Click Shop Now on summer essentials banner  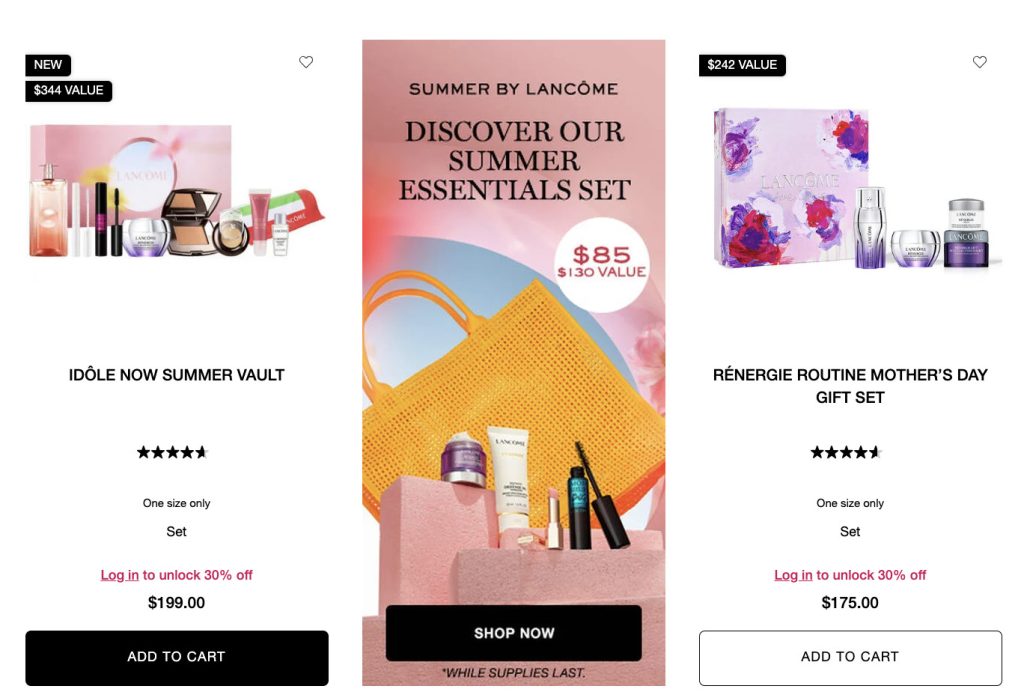click(514, 633)
